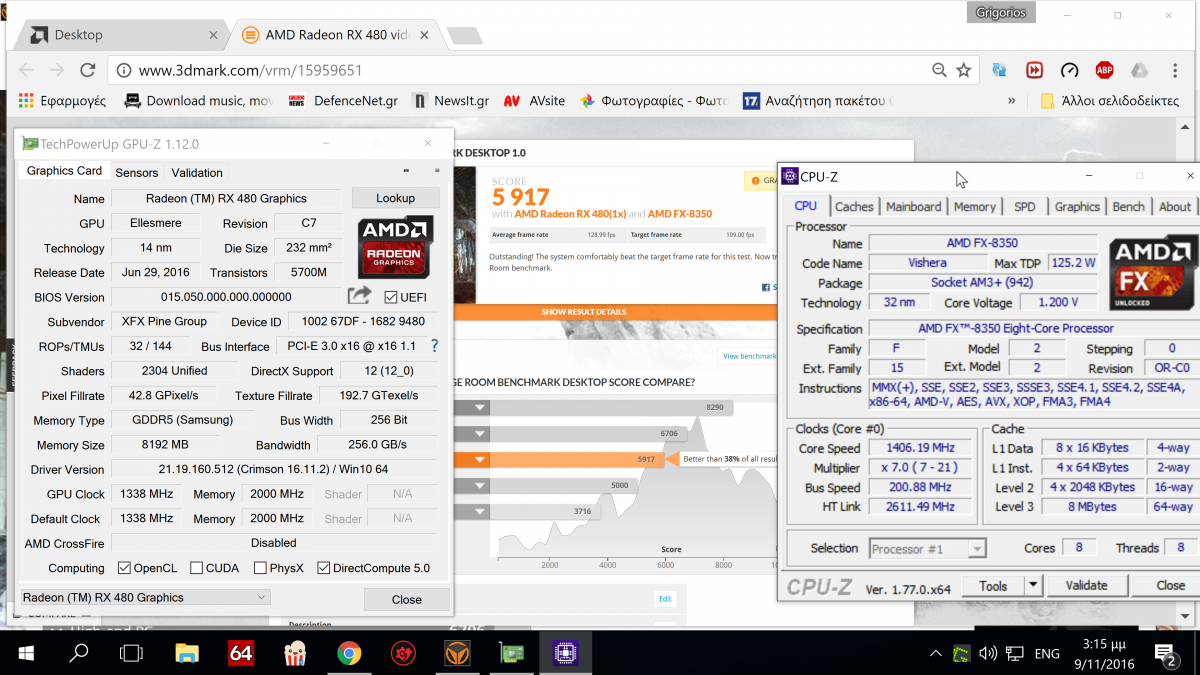Open the Memory tab in CPU-Z
1200x675 pixels.
click(974, 206)
